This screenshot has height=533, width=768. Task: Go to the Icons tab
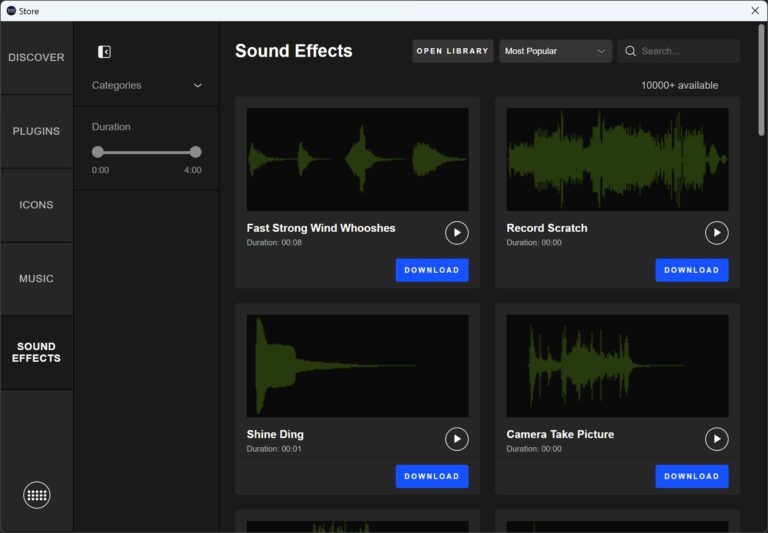point(36,205)
